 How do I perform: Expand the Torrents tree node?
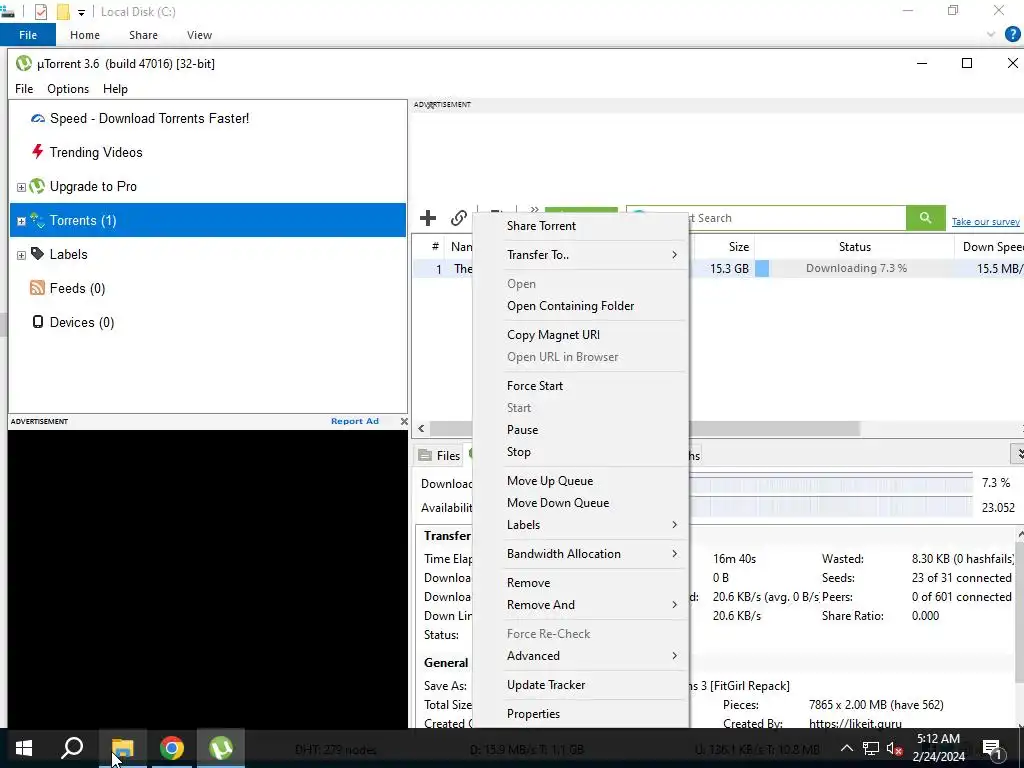pos(21,221)
